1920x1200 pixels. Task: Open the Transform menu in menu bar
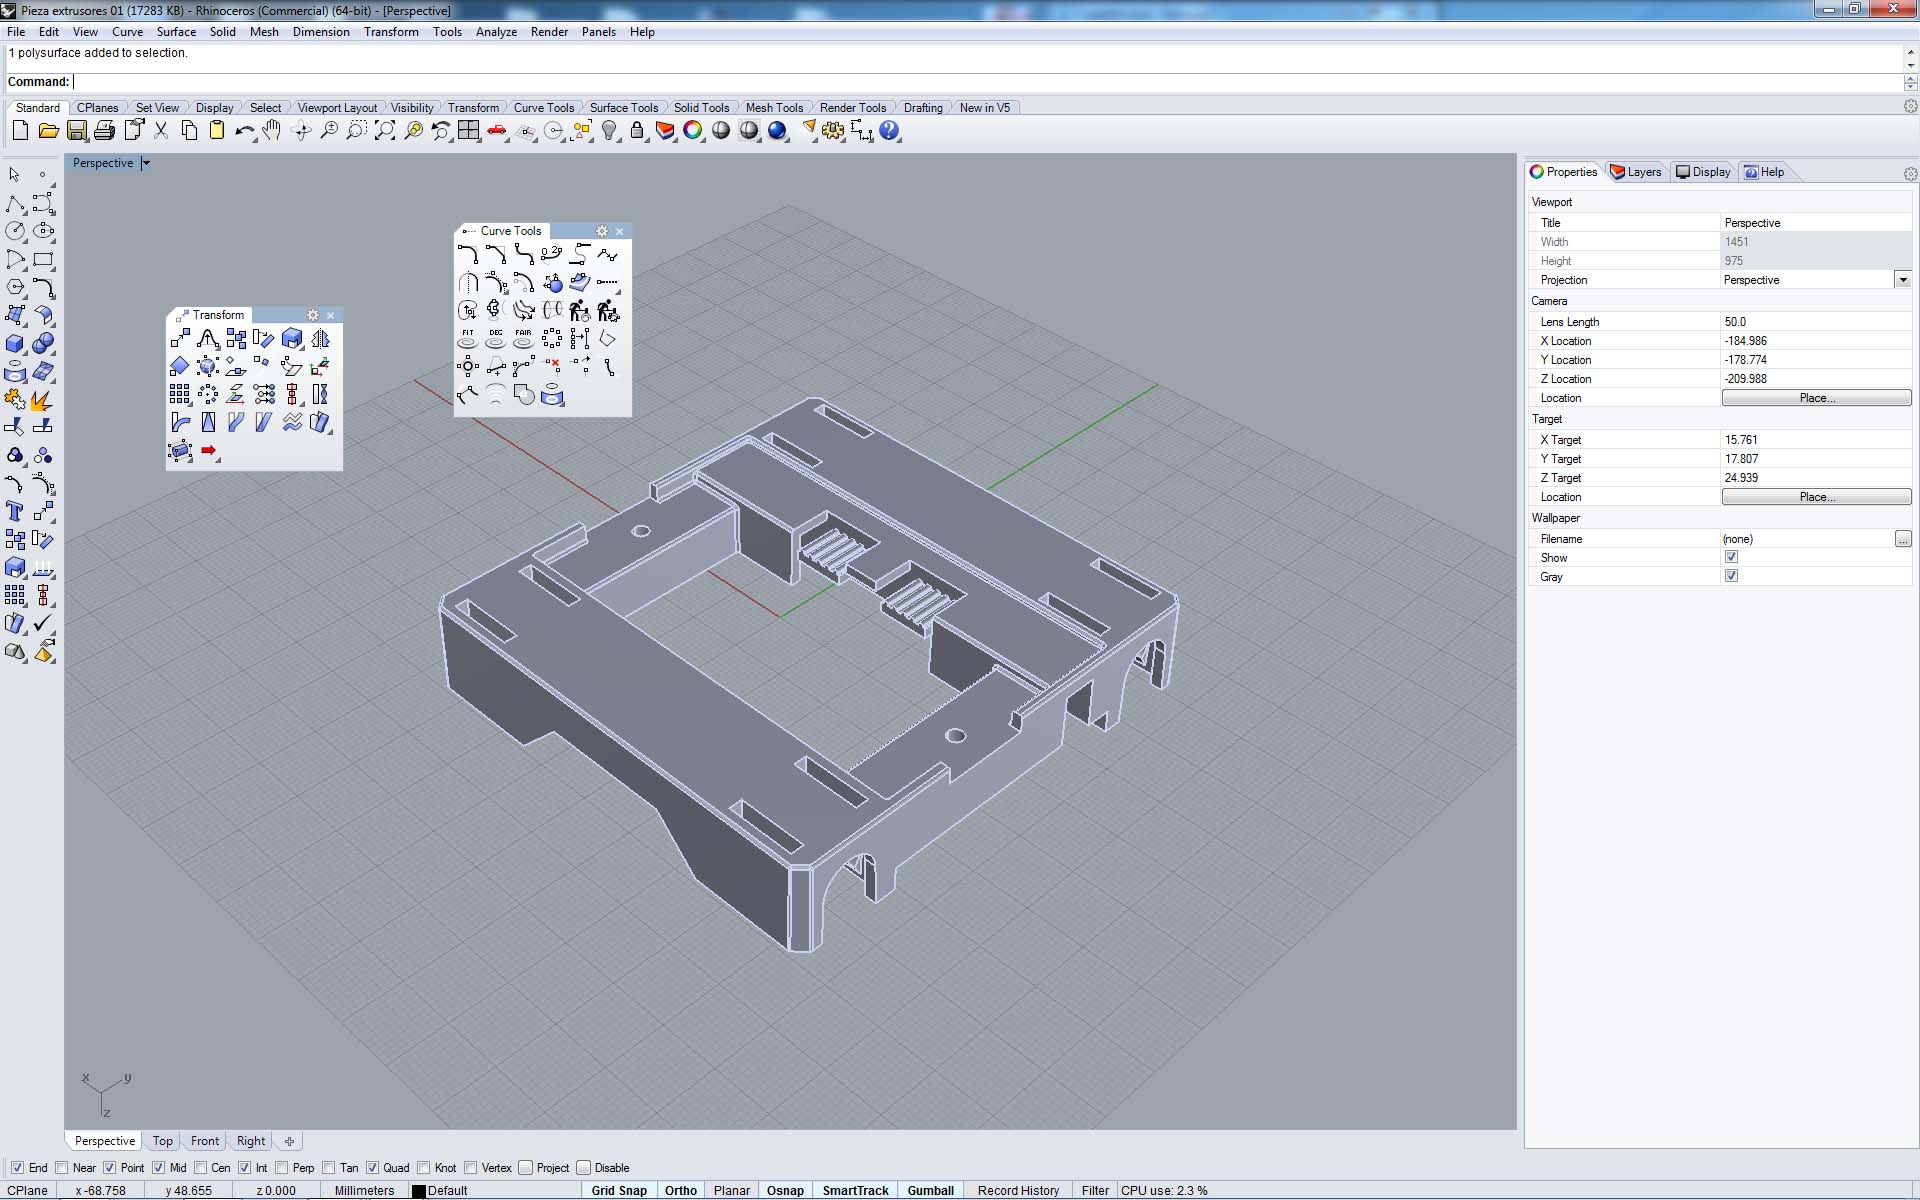[x=391, y=32]
